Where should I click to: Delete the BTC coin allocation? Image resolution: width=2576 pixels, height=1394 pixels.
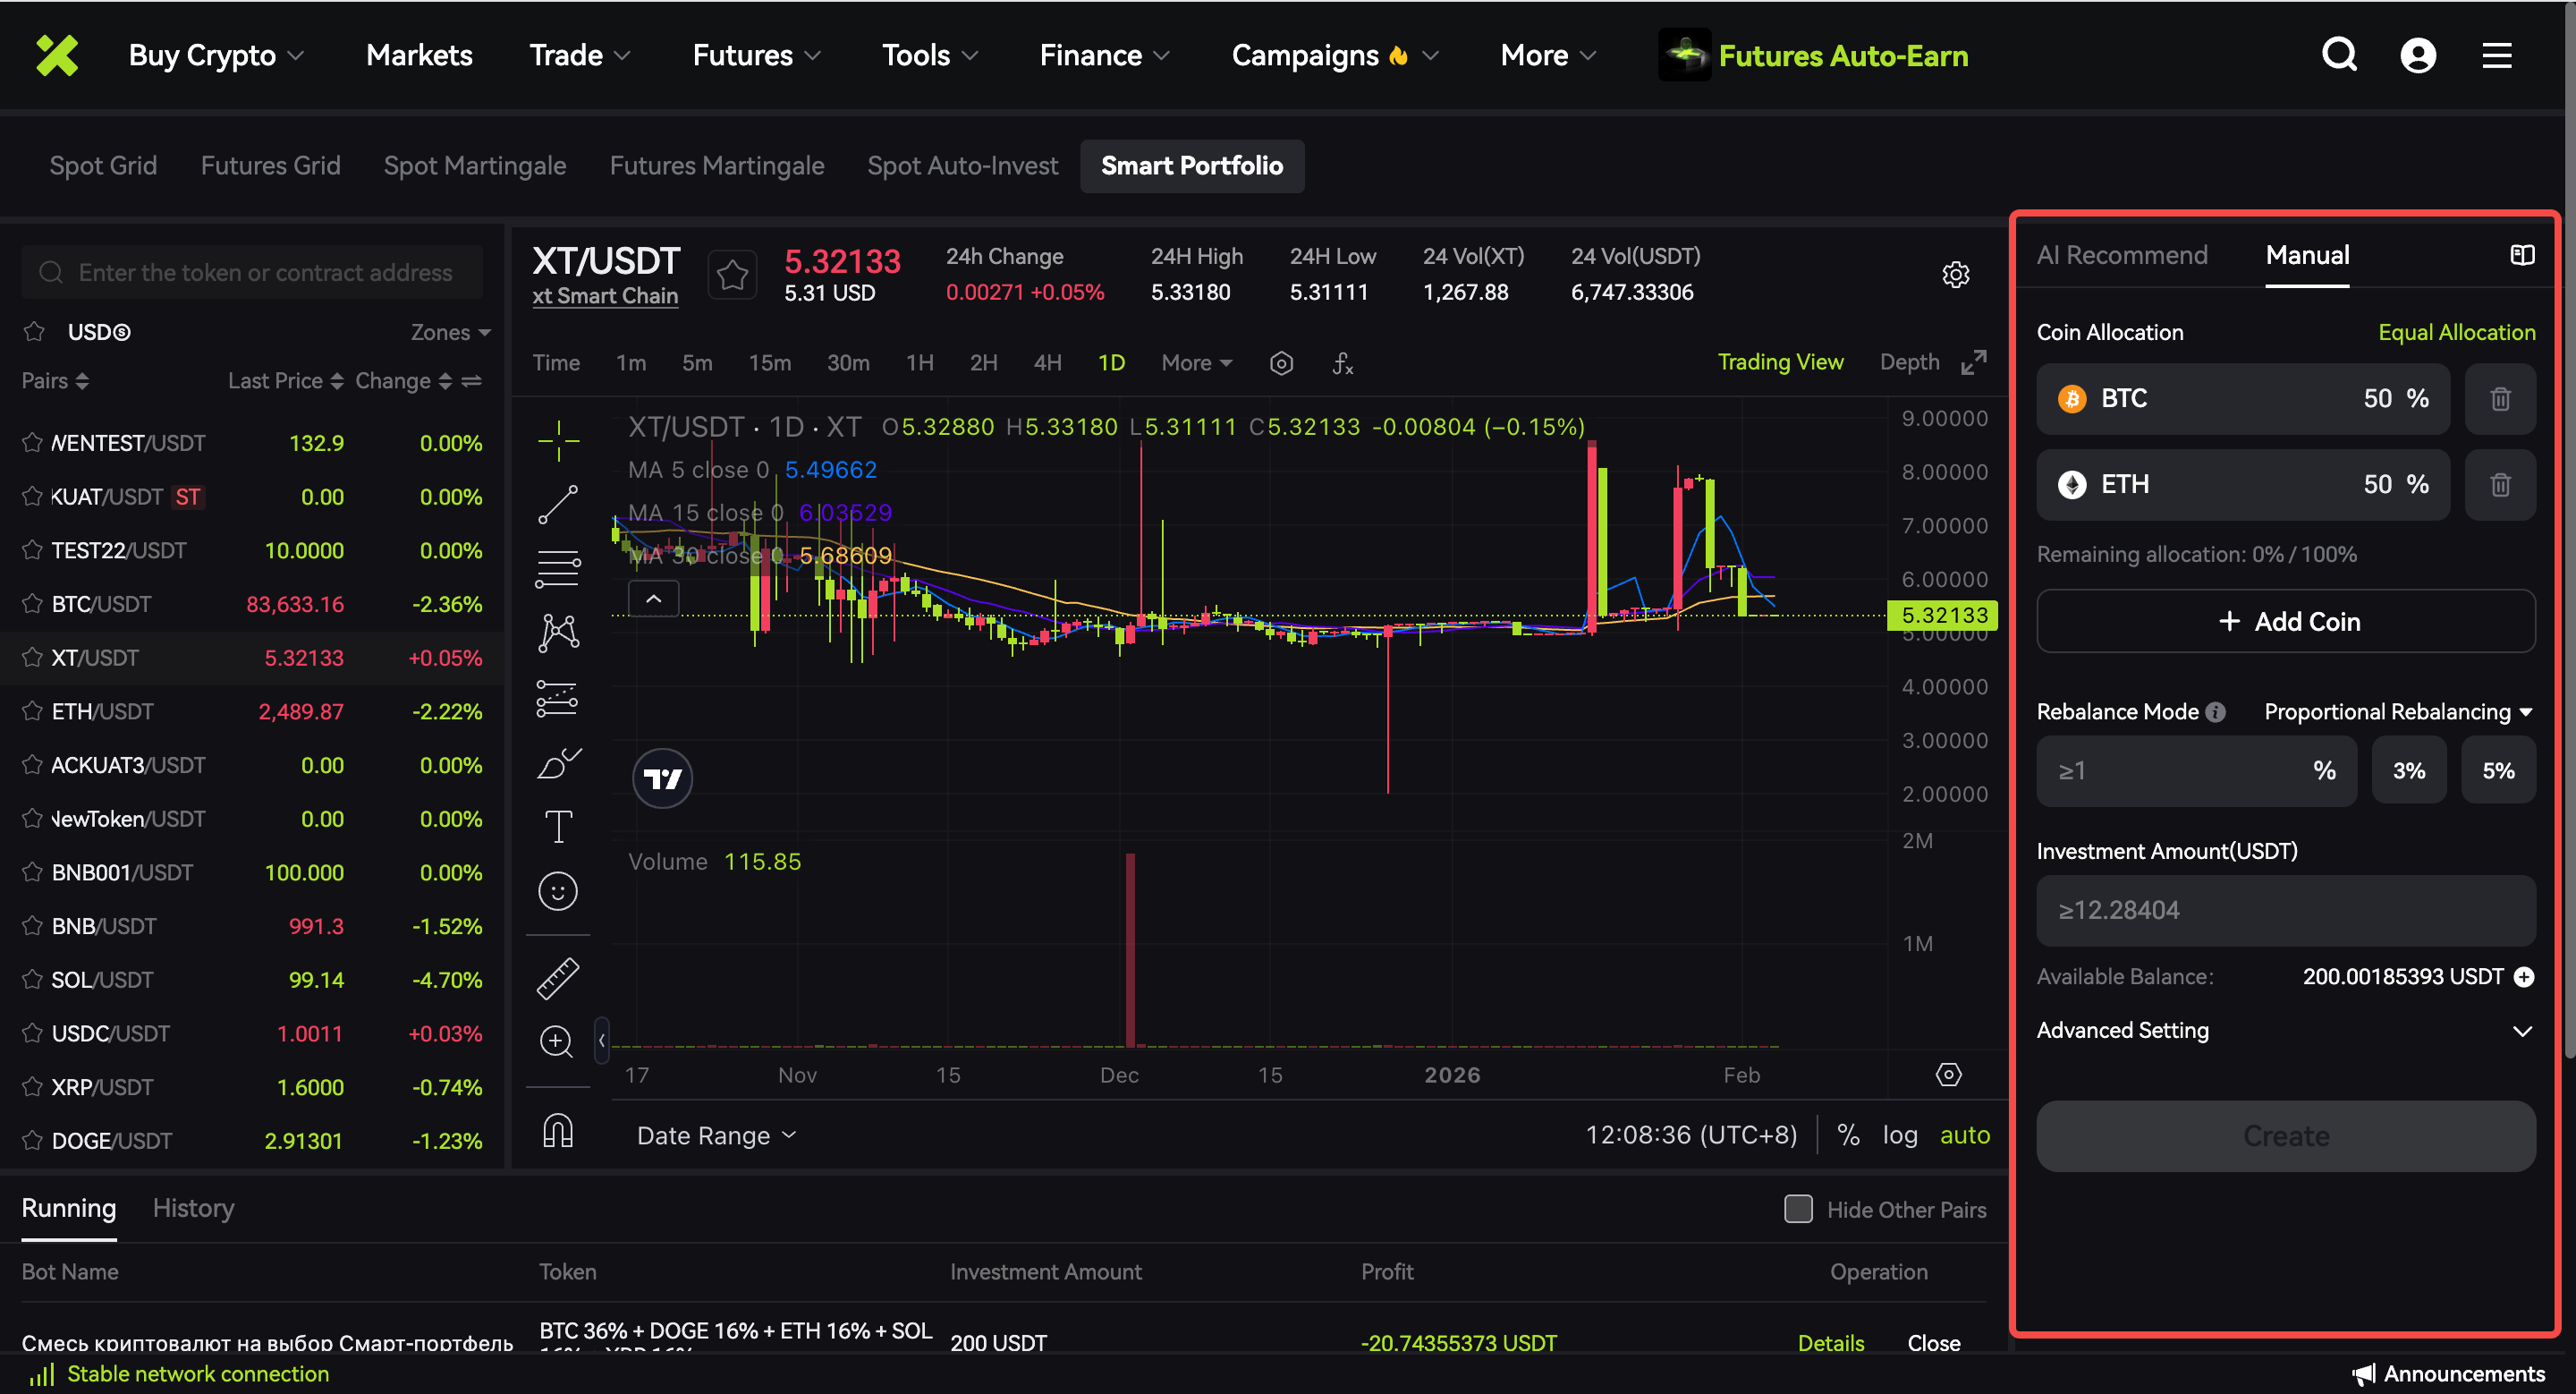[x=2500, y=399]
